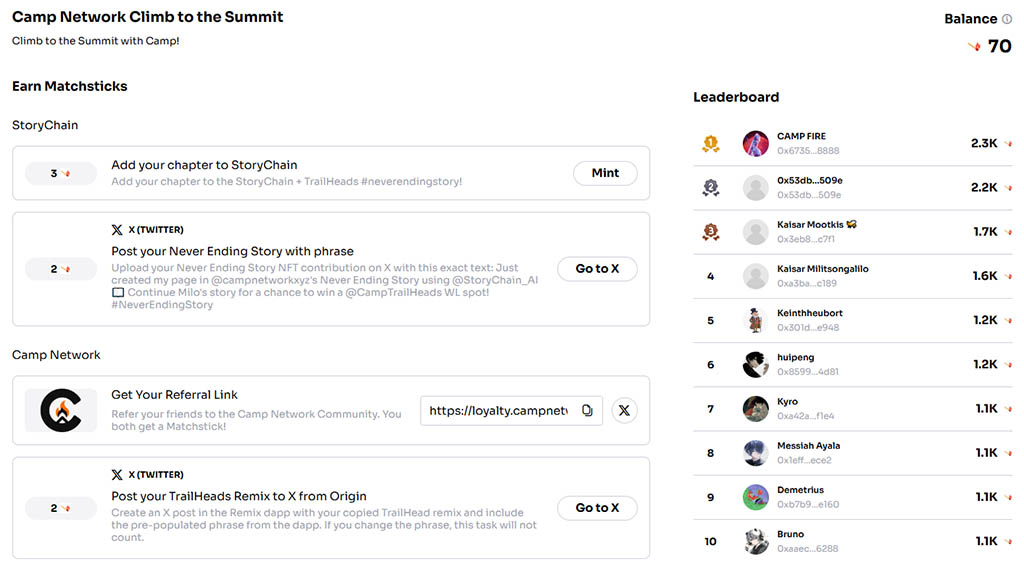The width and height of the screenshot is (1024, 570).
Task: Select the Kaisar Militsongalilo leaderboard name
Action: 823,268
